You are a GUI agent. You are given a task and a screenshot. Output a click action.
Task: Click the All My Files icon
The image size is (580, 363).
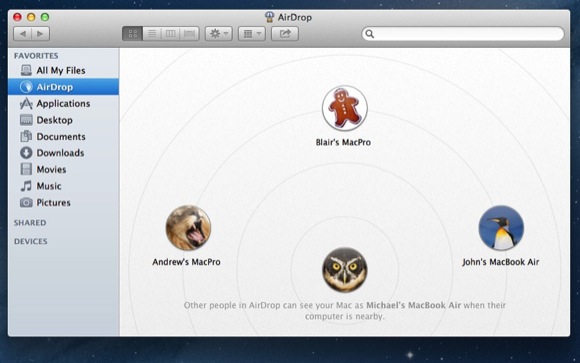click(x=26, y=70)
